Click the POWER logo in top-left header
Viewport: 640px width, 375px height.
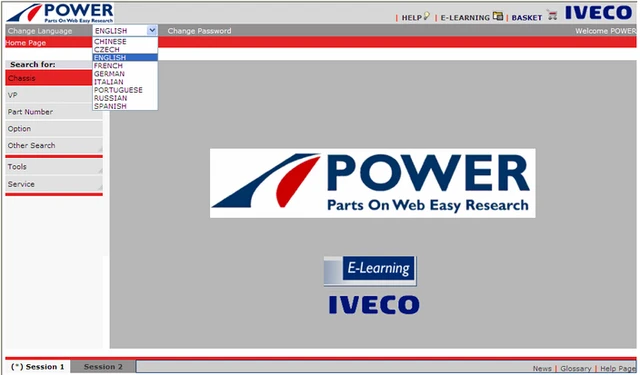(x=60, y=13)
